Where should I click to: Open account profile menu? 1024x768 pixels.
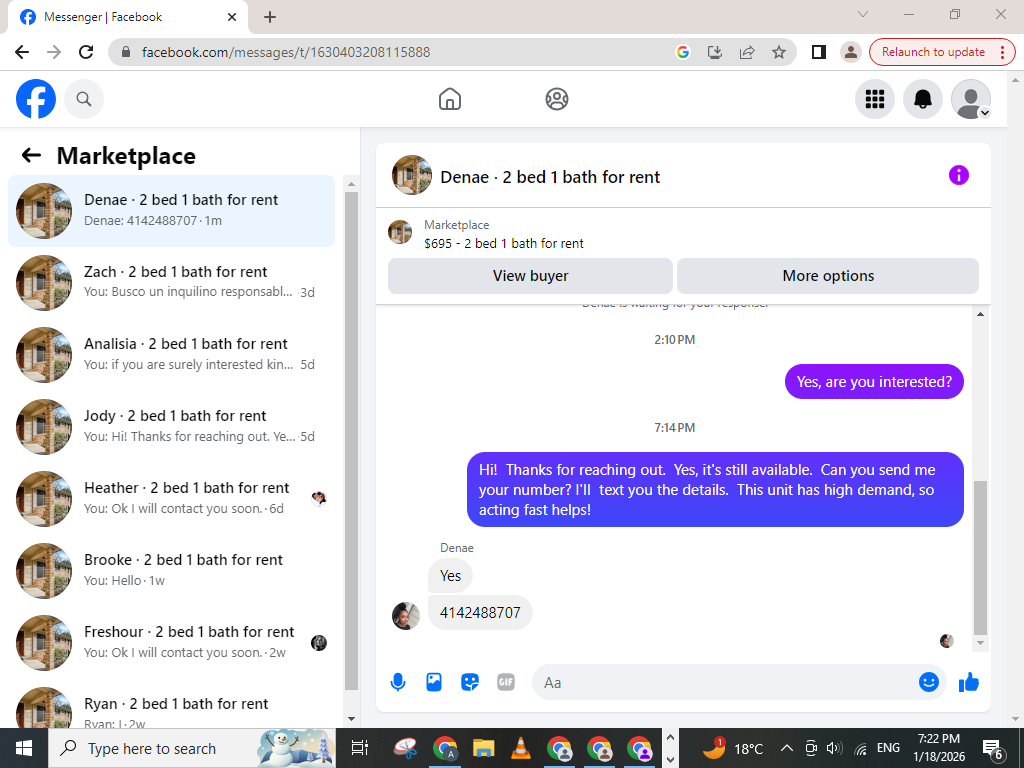[971, 99]
